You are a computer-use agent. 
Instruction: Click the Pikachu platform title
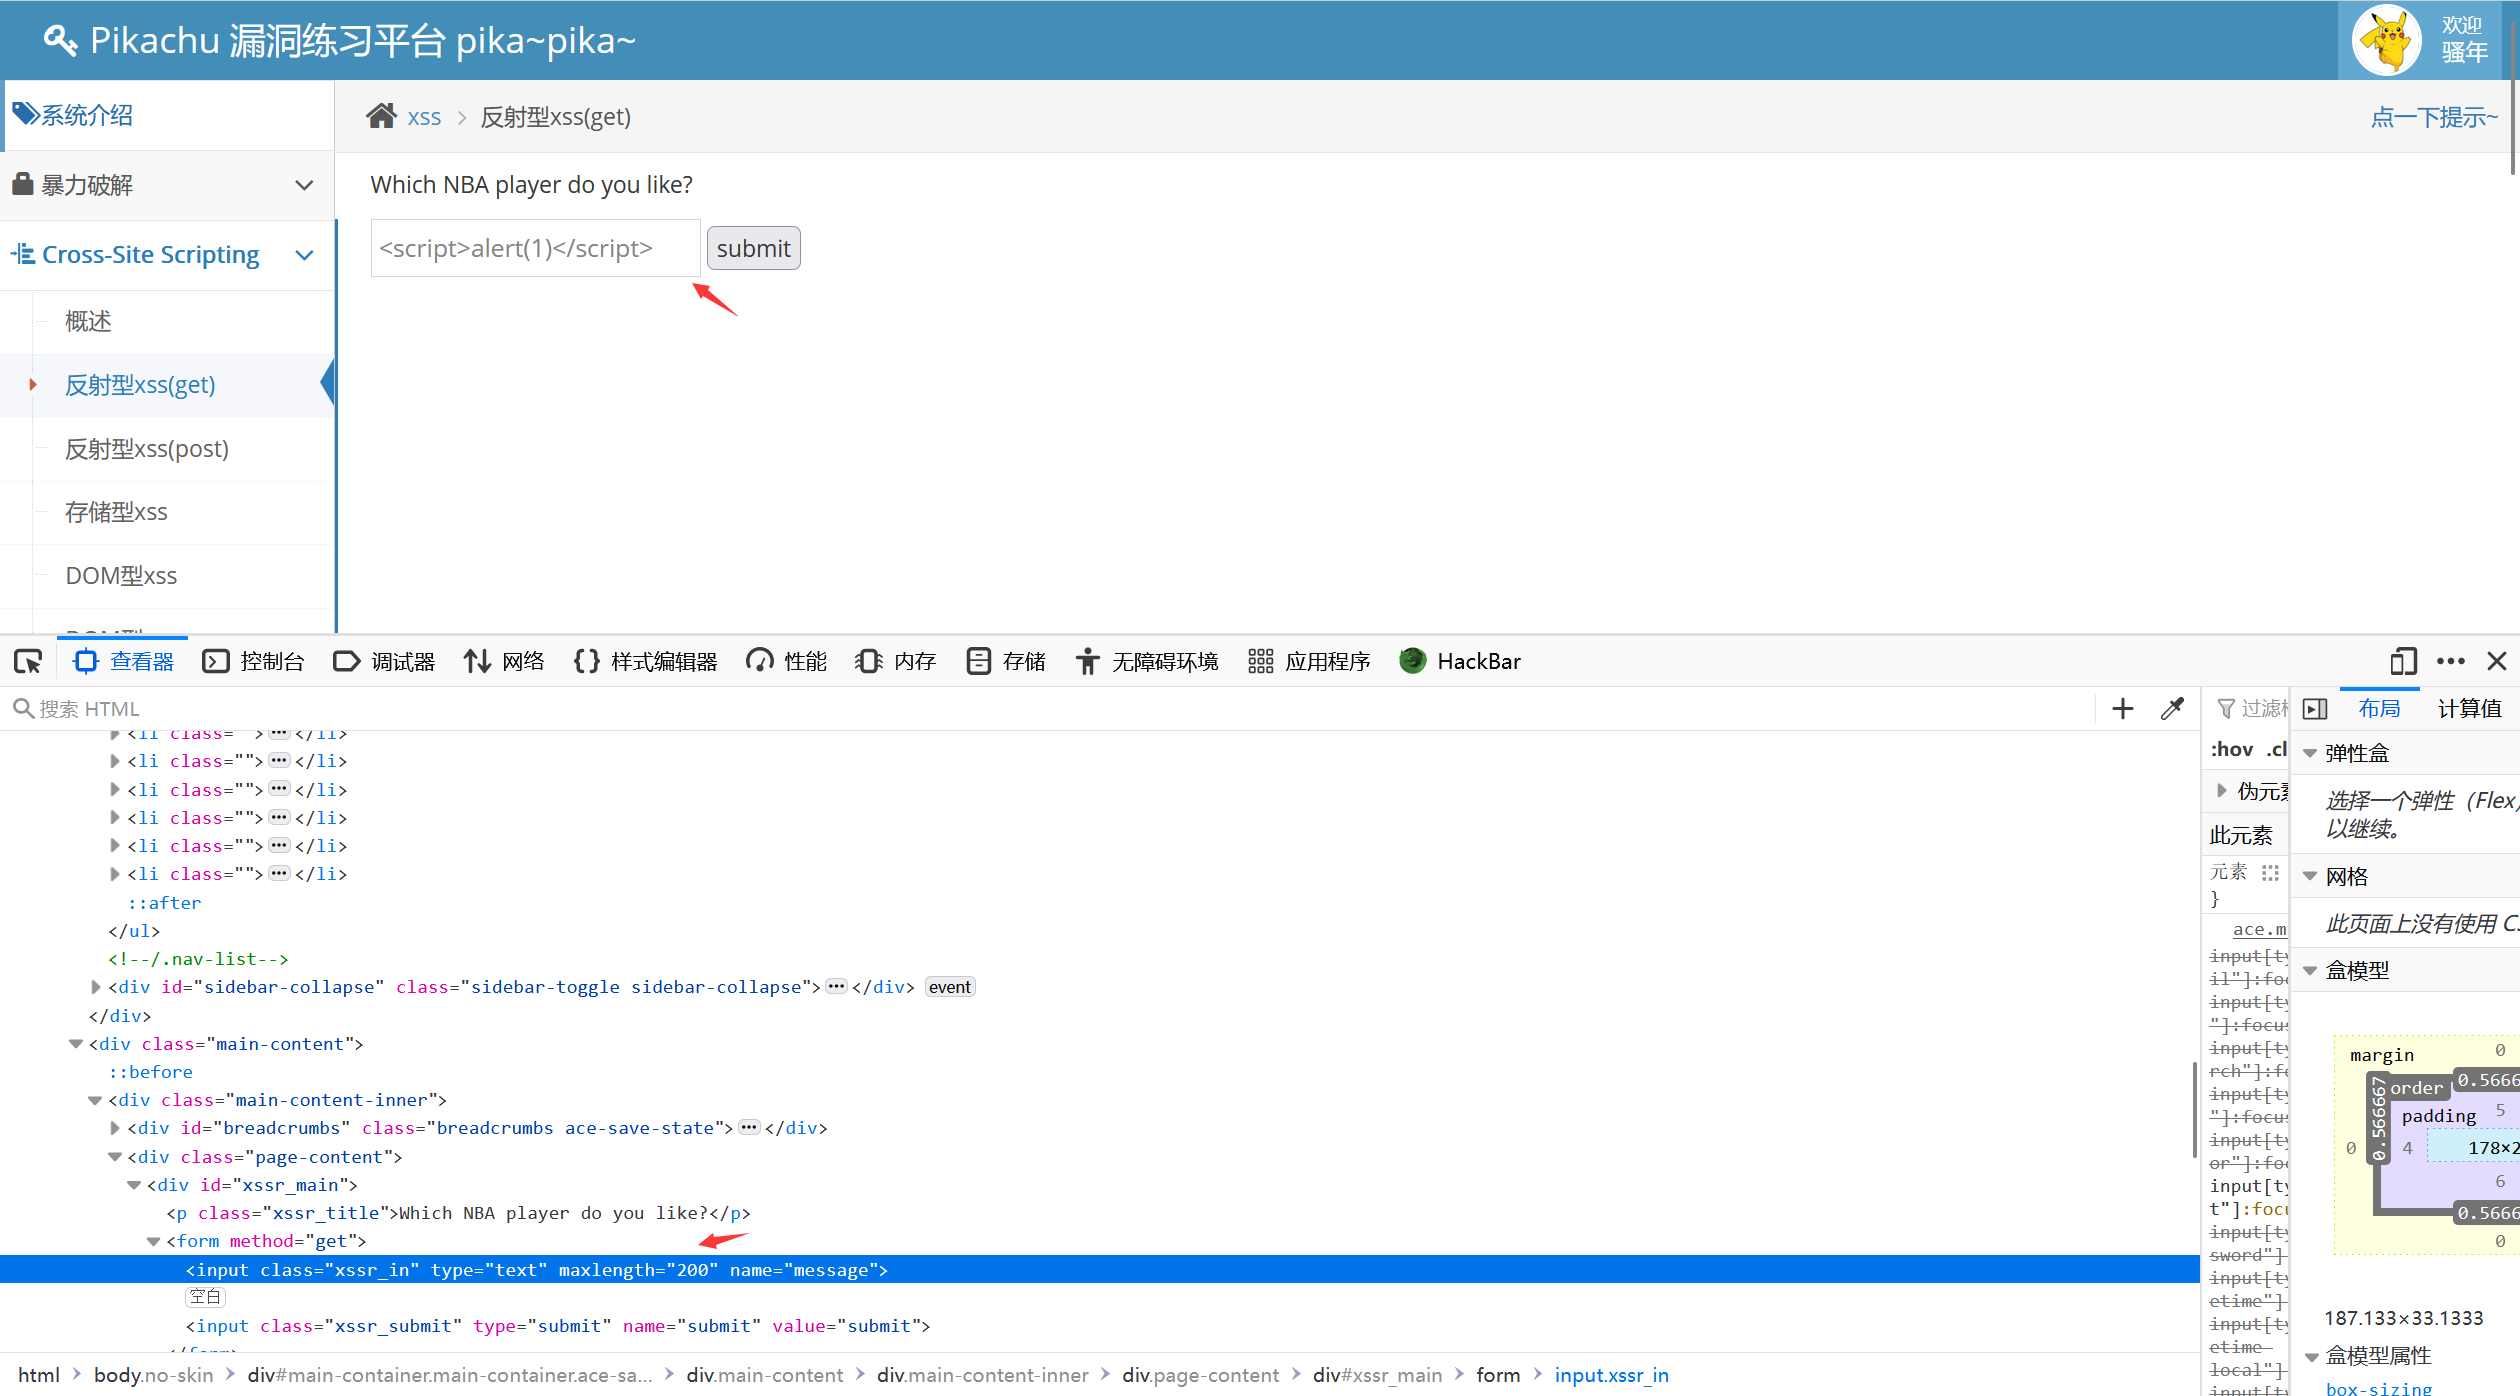coord(362,41)
